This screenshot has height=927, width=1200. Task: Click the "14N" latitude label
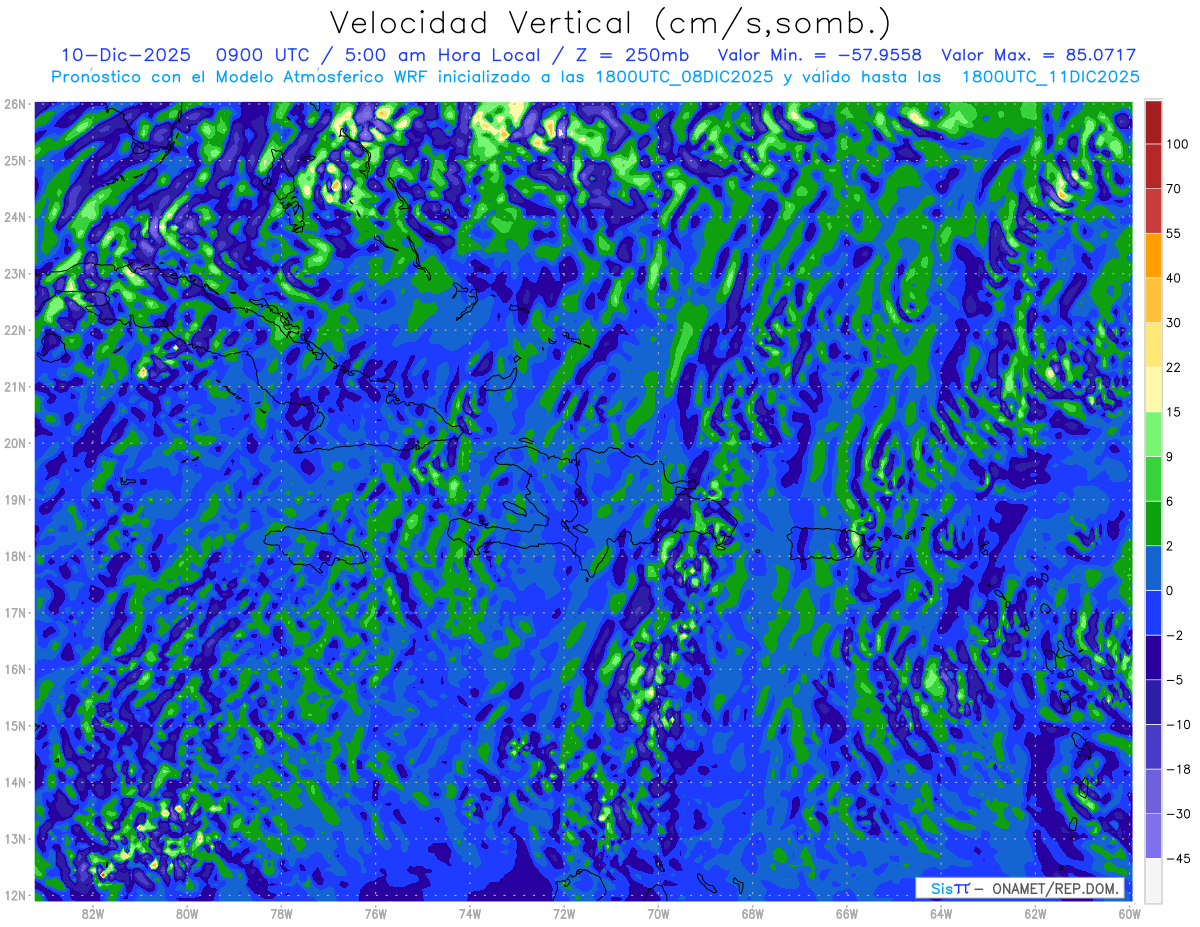(14, 782)
